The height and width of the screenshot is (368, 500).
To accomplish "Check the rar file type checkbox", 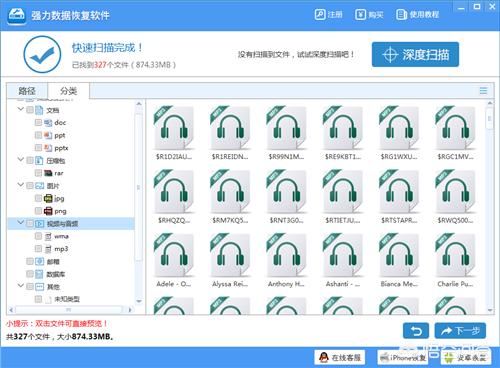I will (38, 173).
